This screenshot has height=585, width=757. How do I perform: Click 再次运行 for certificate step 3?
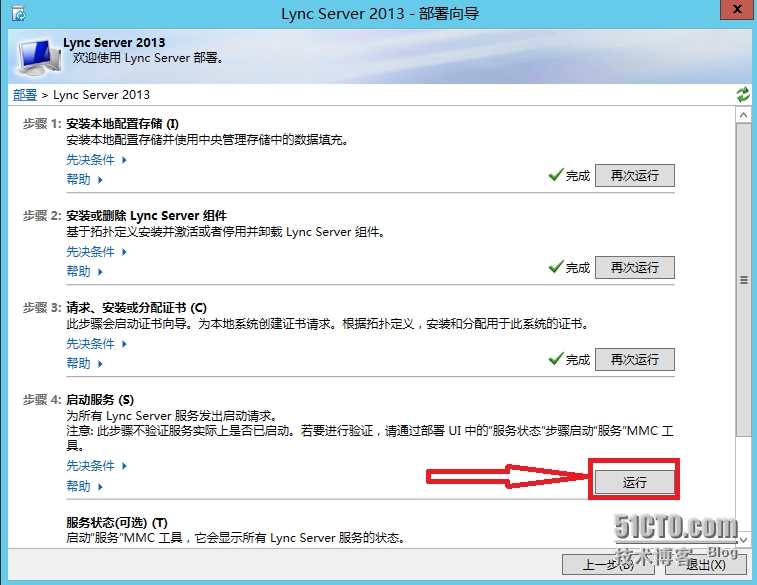(634, 359)
